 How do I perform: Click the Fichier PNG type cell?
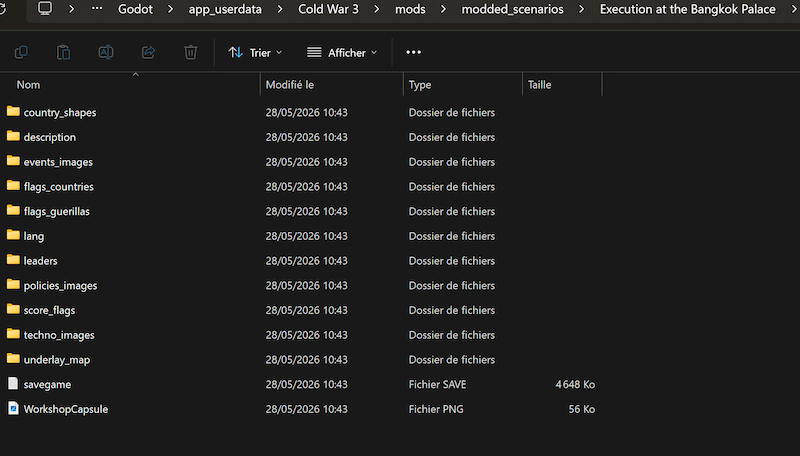(436, 409)
